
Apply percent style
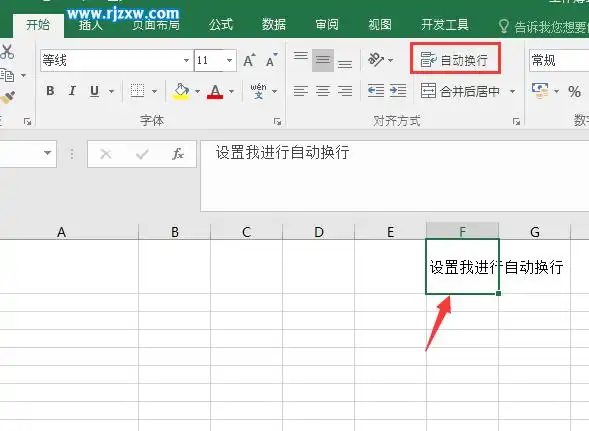(x=574, y=91)
